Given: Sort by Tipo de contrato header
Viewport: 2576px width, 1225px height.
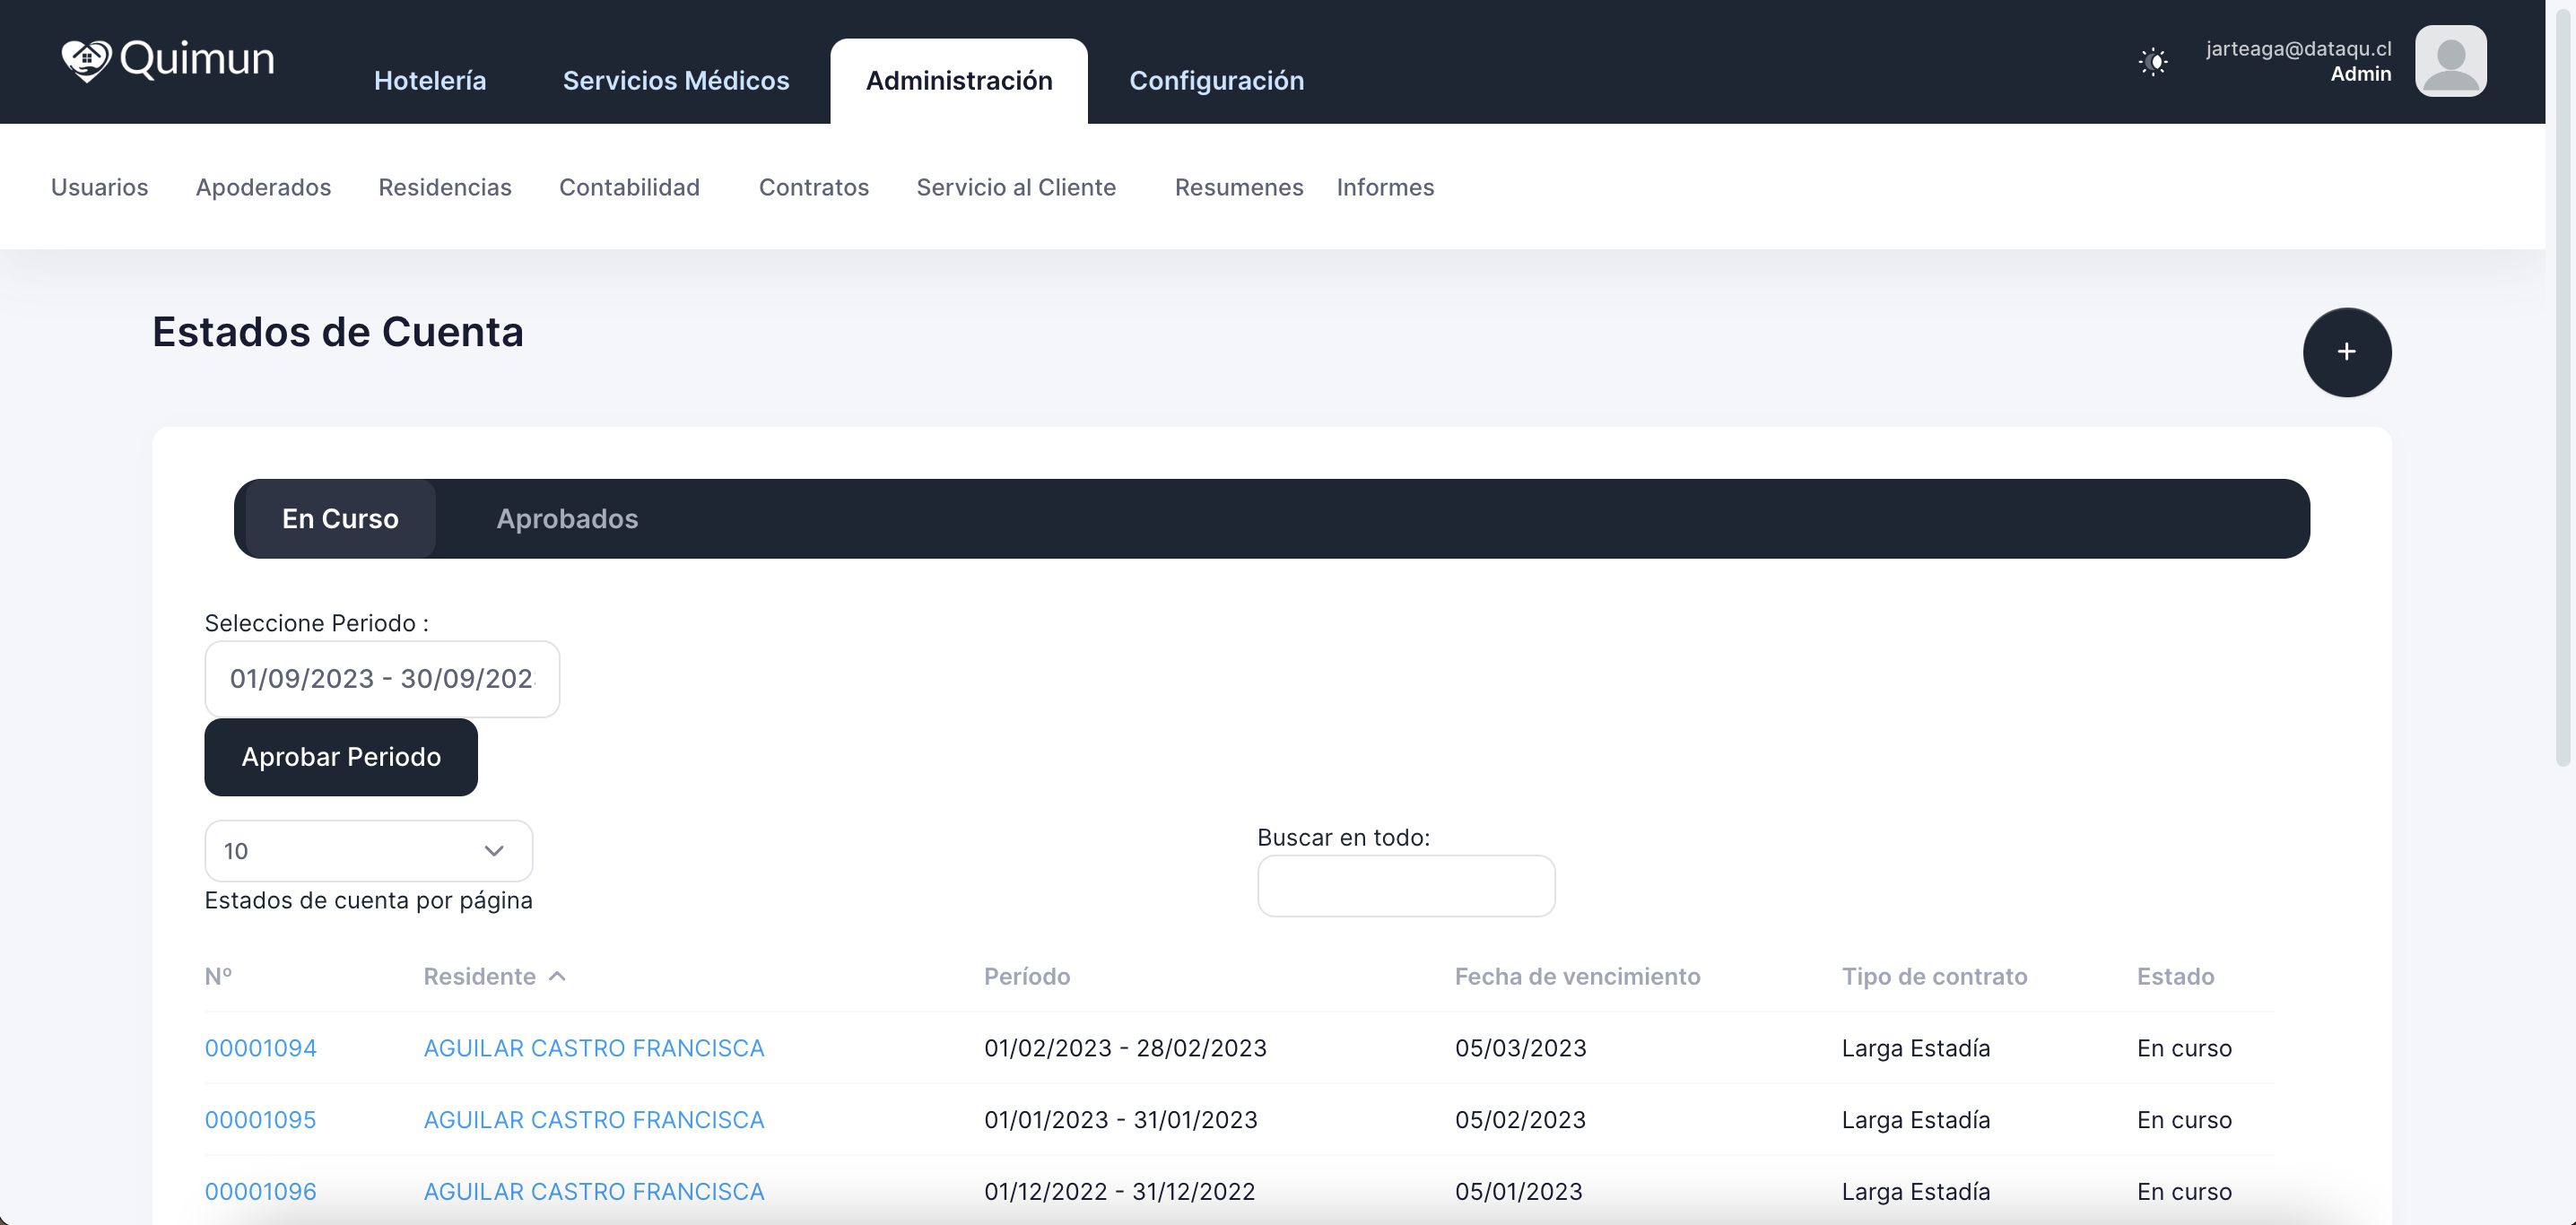Looking at the screenshot, I should pos(1934,976).
